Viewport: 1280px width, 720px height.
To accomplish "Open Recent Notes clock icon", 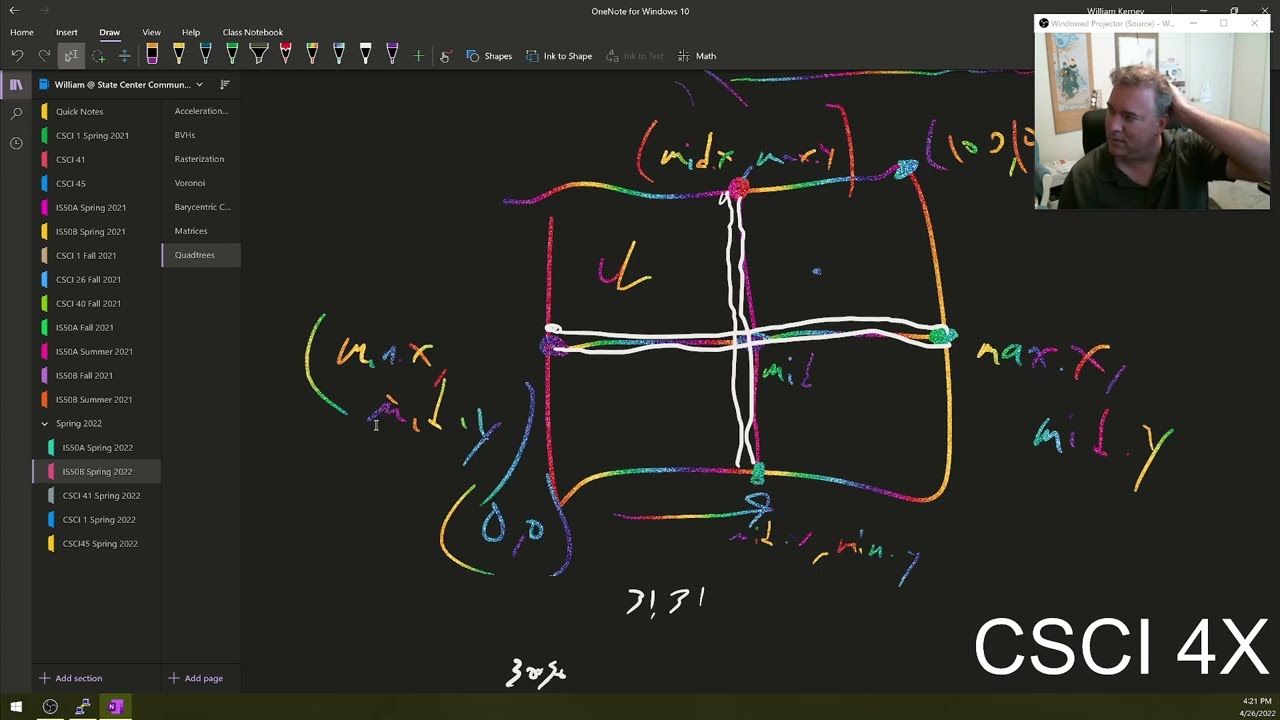I will pyautogui.click(x=16, y=143).
